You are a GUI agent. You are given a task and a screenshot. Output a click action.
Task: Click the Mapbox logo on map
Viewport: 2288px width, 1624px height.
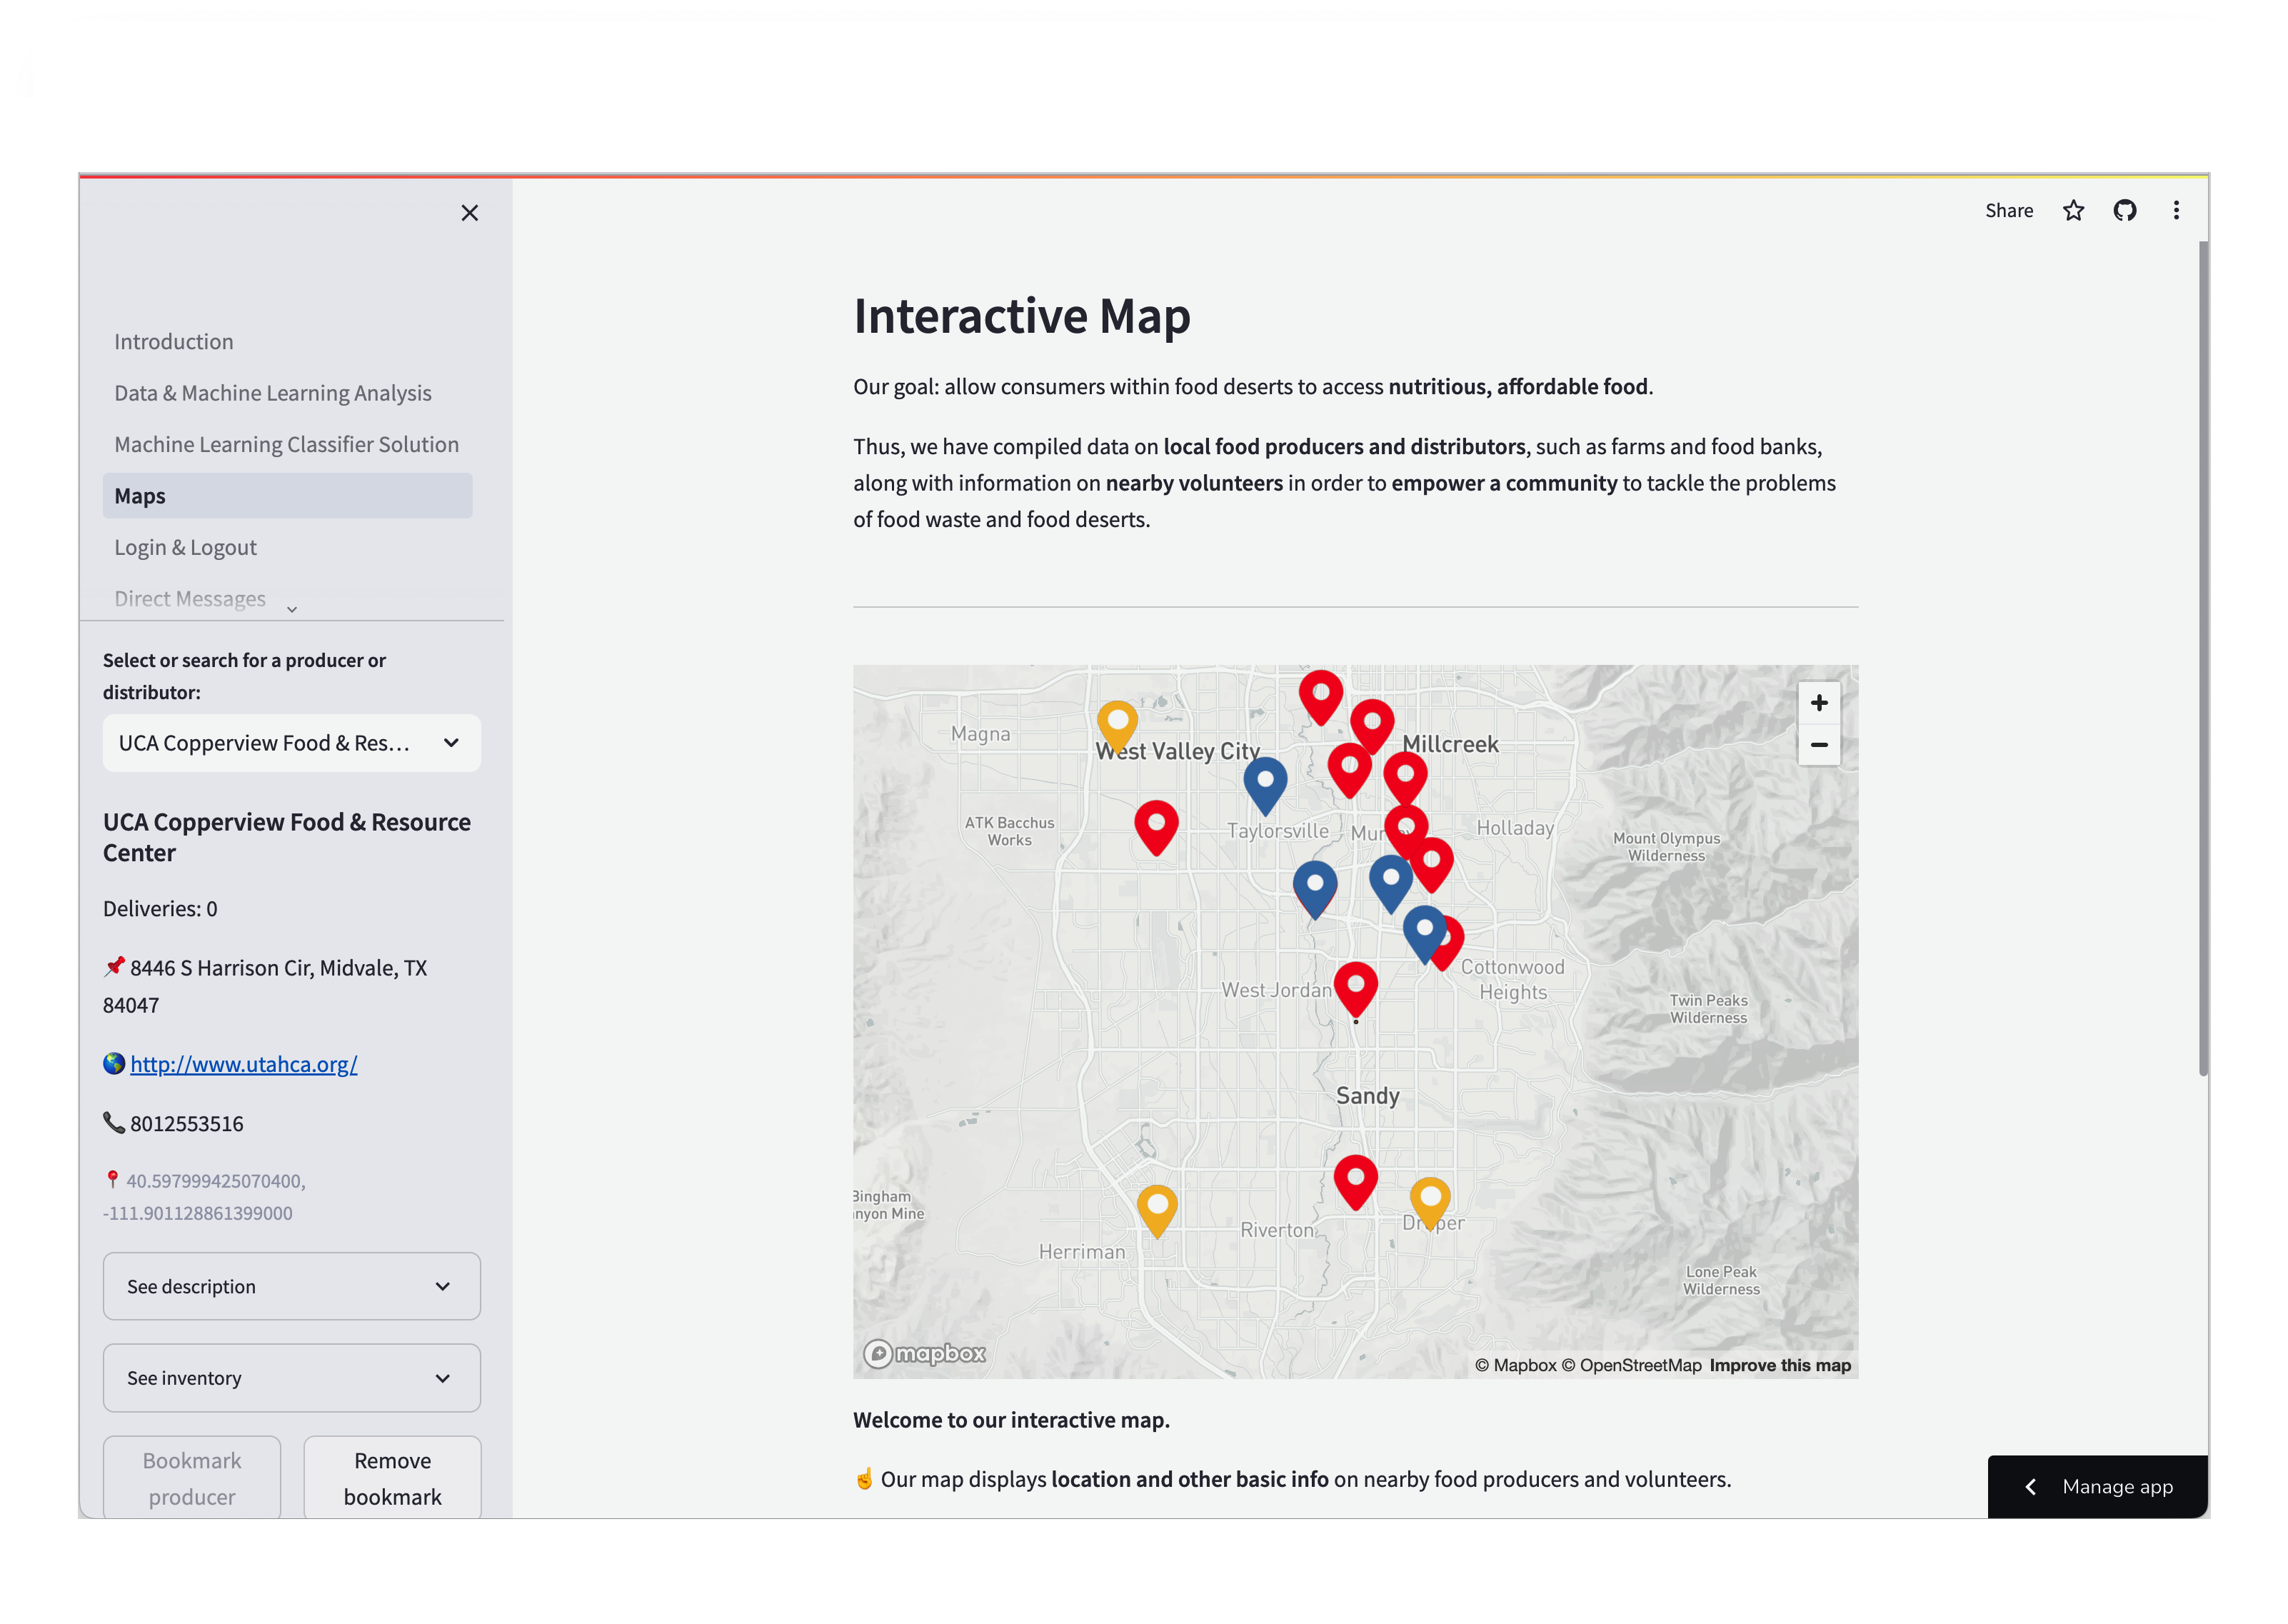pos(925,1353)
